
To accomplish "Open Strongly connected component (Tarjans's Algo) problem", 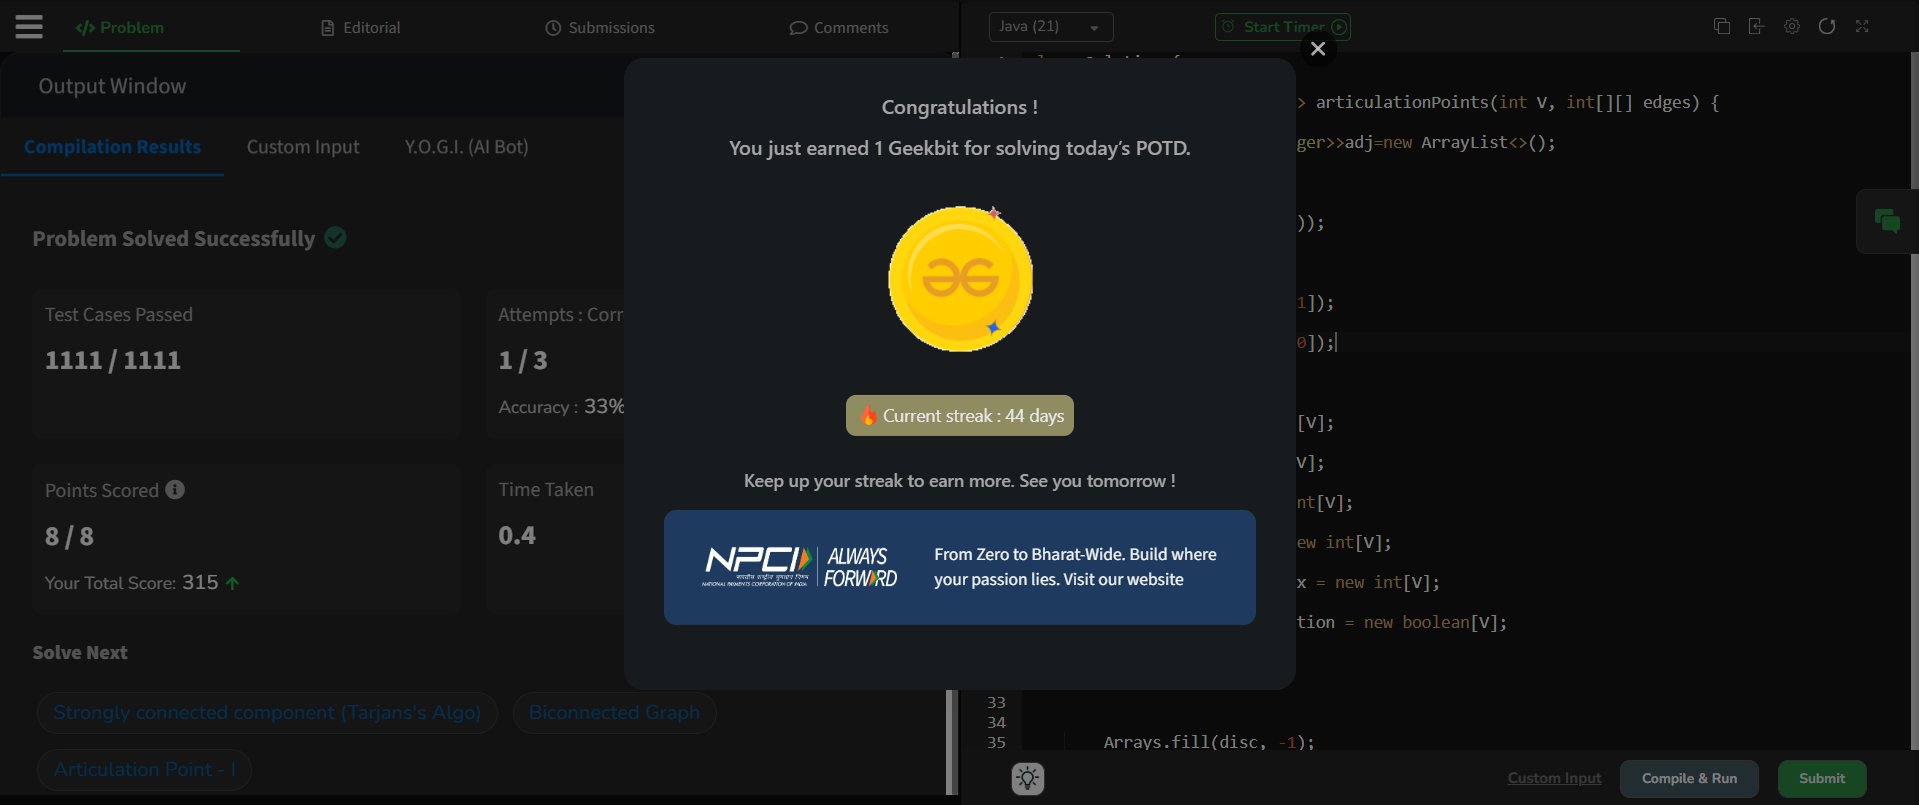I will (x=267, y=713).
